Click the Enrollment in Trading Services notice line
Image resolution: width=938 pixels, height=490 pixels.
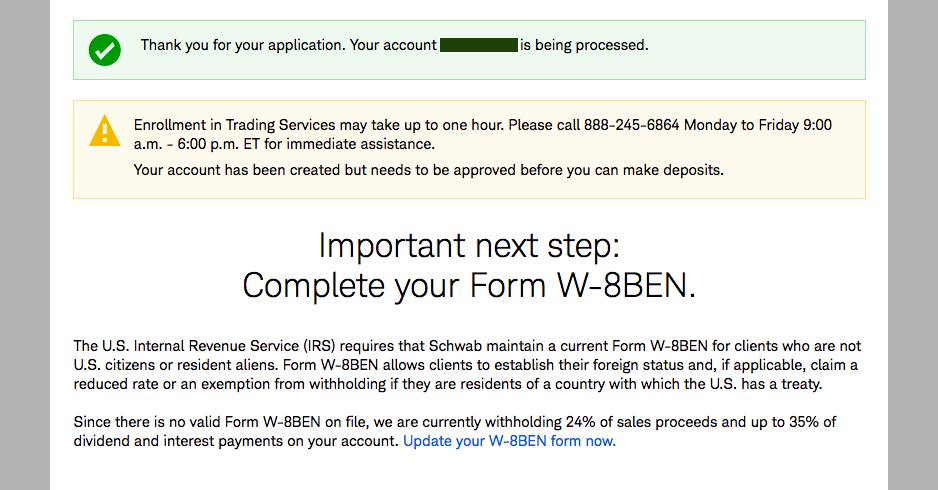482,125
